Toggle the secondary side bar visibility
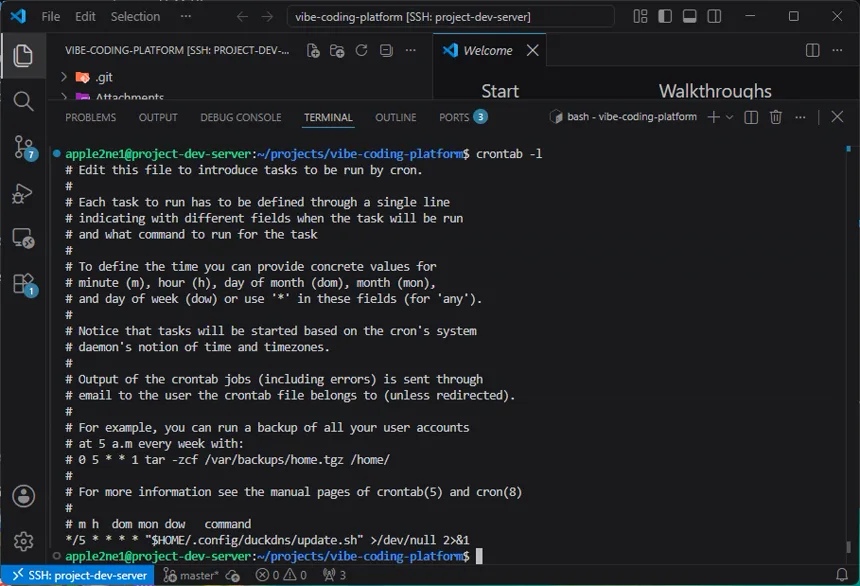This screenshot has height=586, width=860. (x=714, y=16)
